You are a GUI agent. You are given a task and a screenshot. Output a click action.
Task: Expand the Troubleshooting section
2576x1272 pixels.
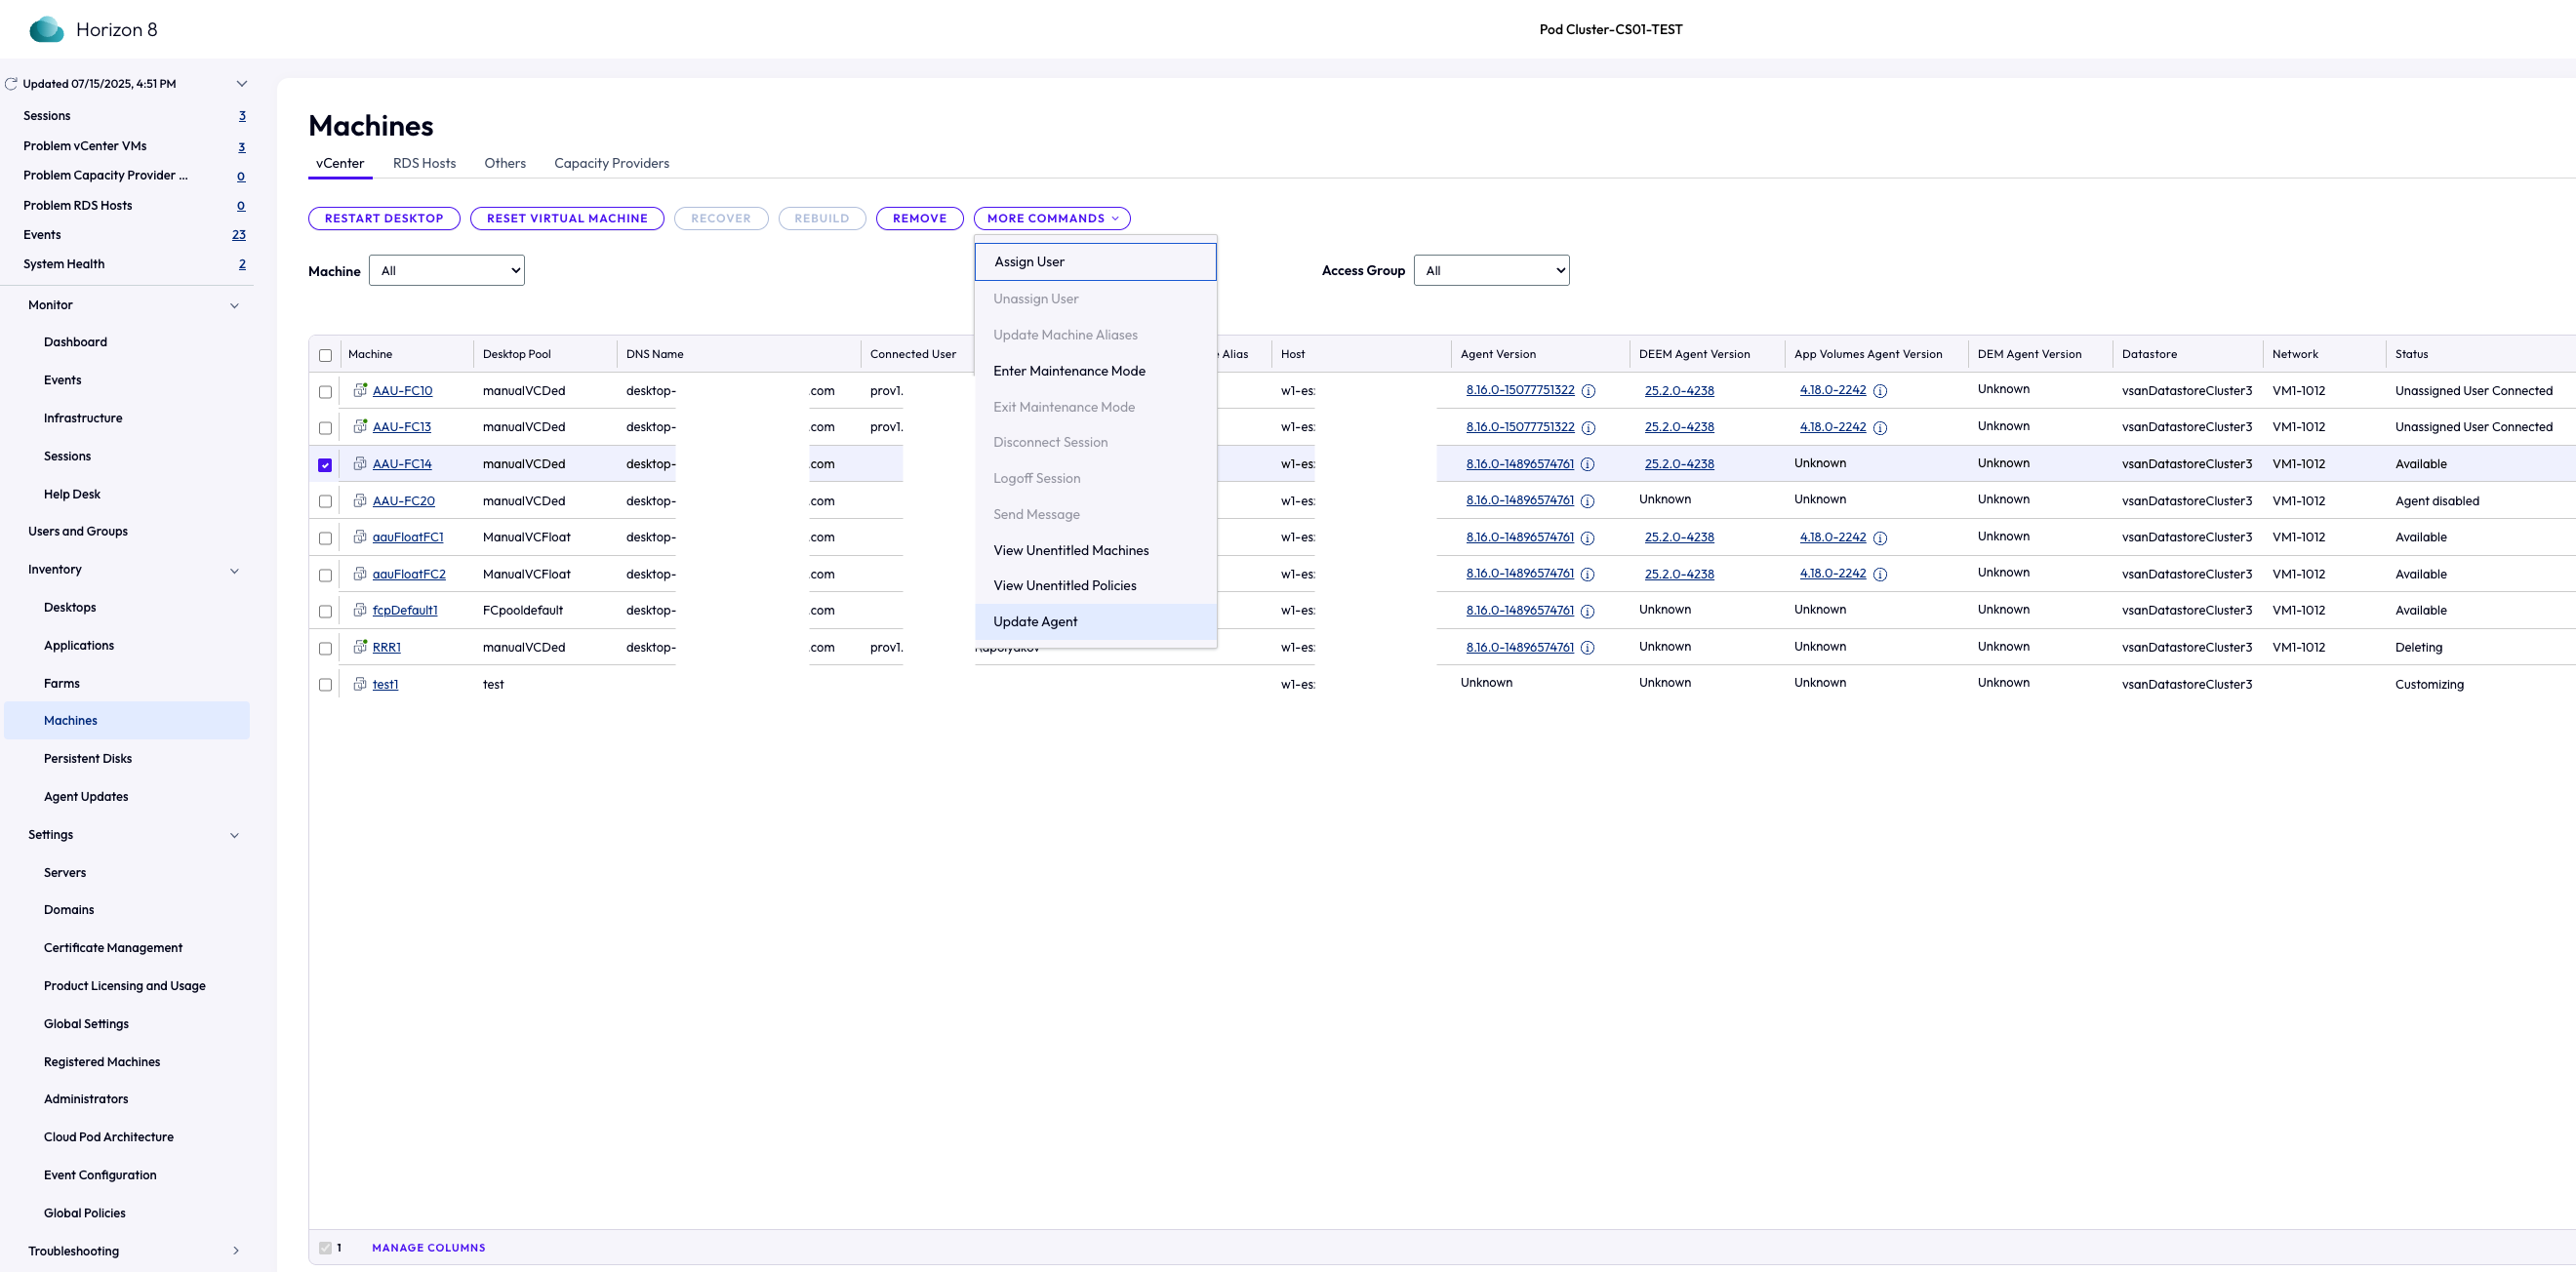pyautogui.click(x=236, y=1251)
